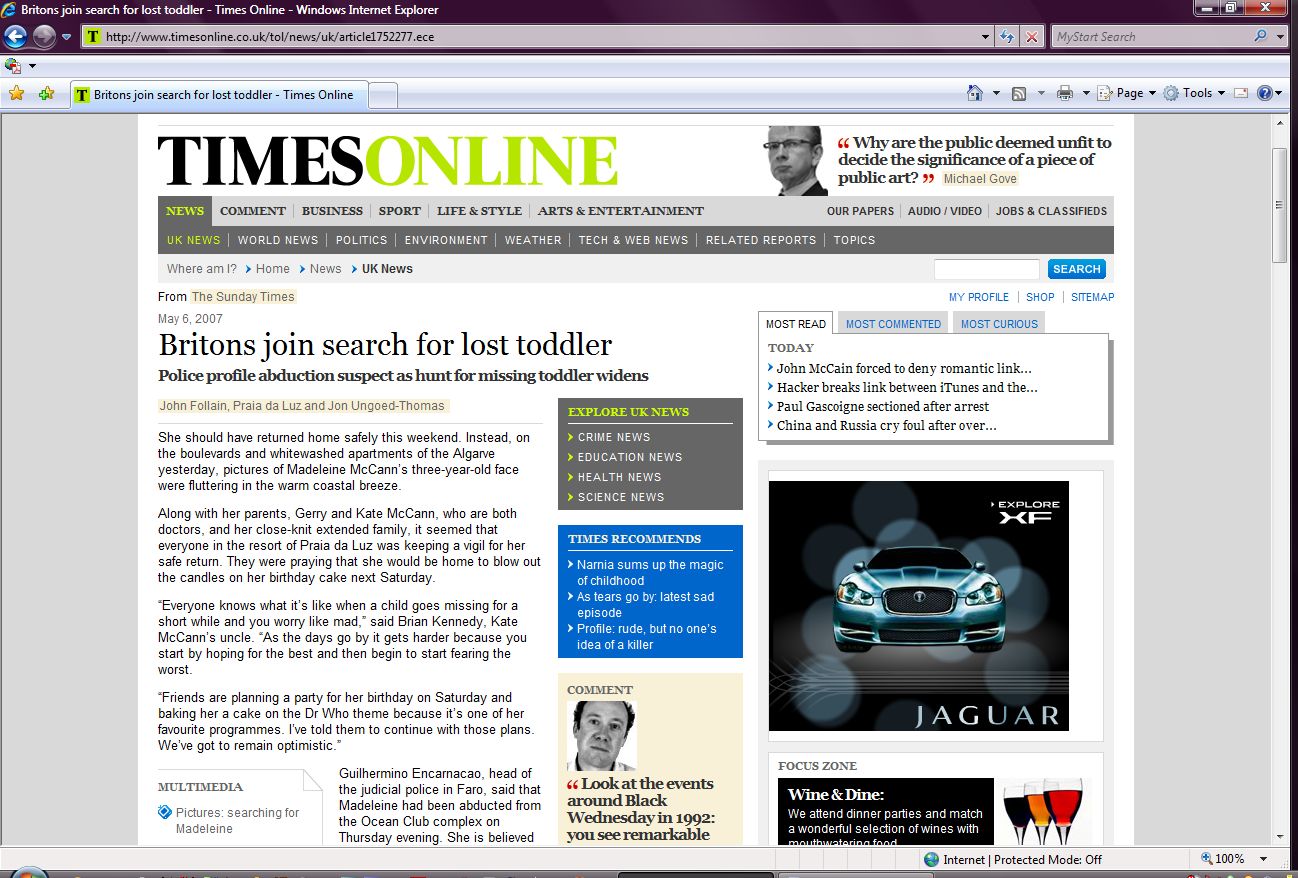Click the Print icon in toolbar

(x=1064, y=93)
